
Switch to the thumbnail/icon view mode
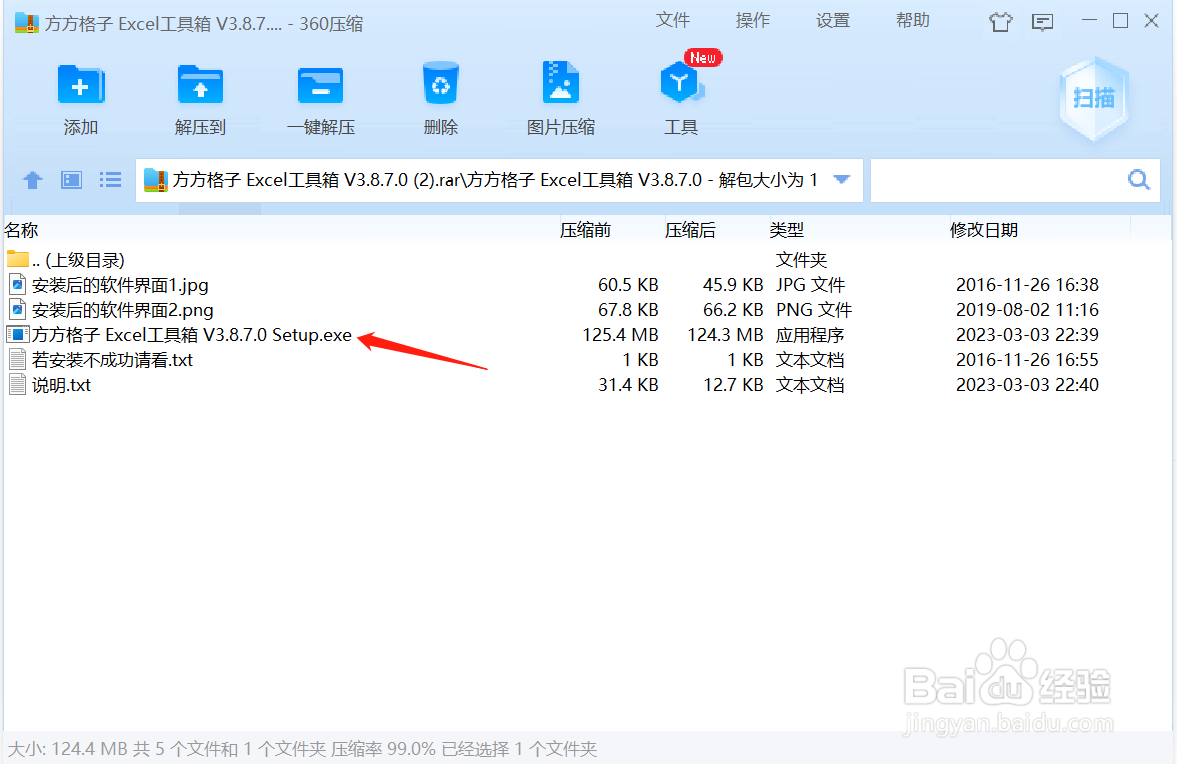(x=71, y=180)
